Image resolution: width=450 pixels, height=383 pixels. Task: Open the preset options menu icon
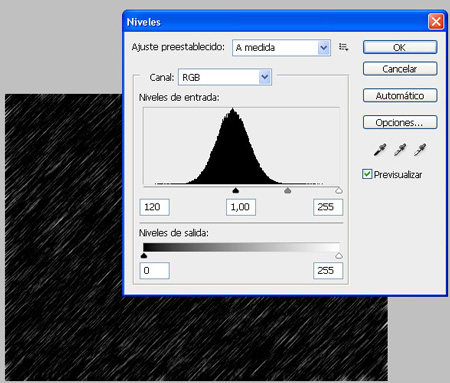point(343,47)
